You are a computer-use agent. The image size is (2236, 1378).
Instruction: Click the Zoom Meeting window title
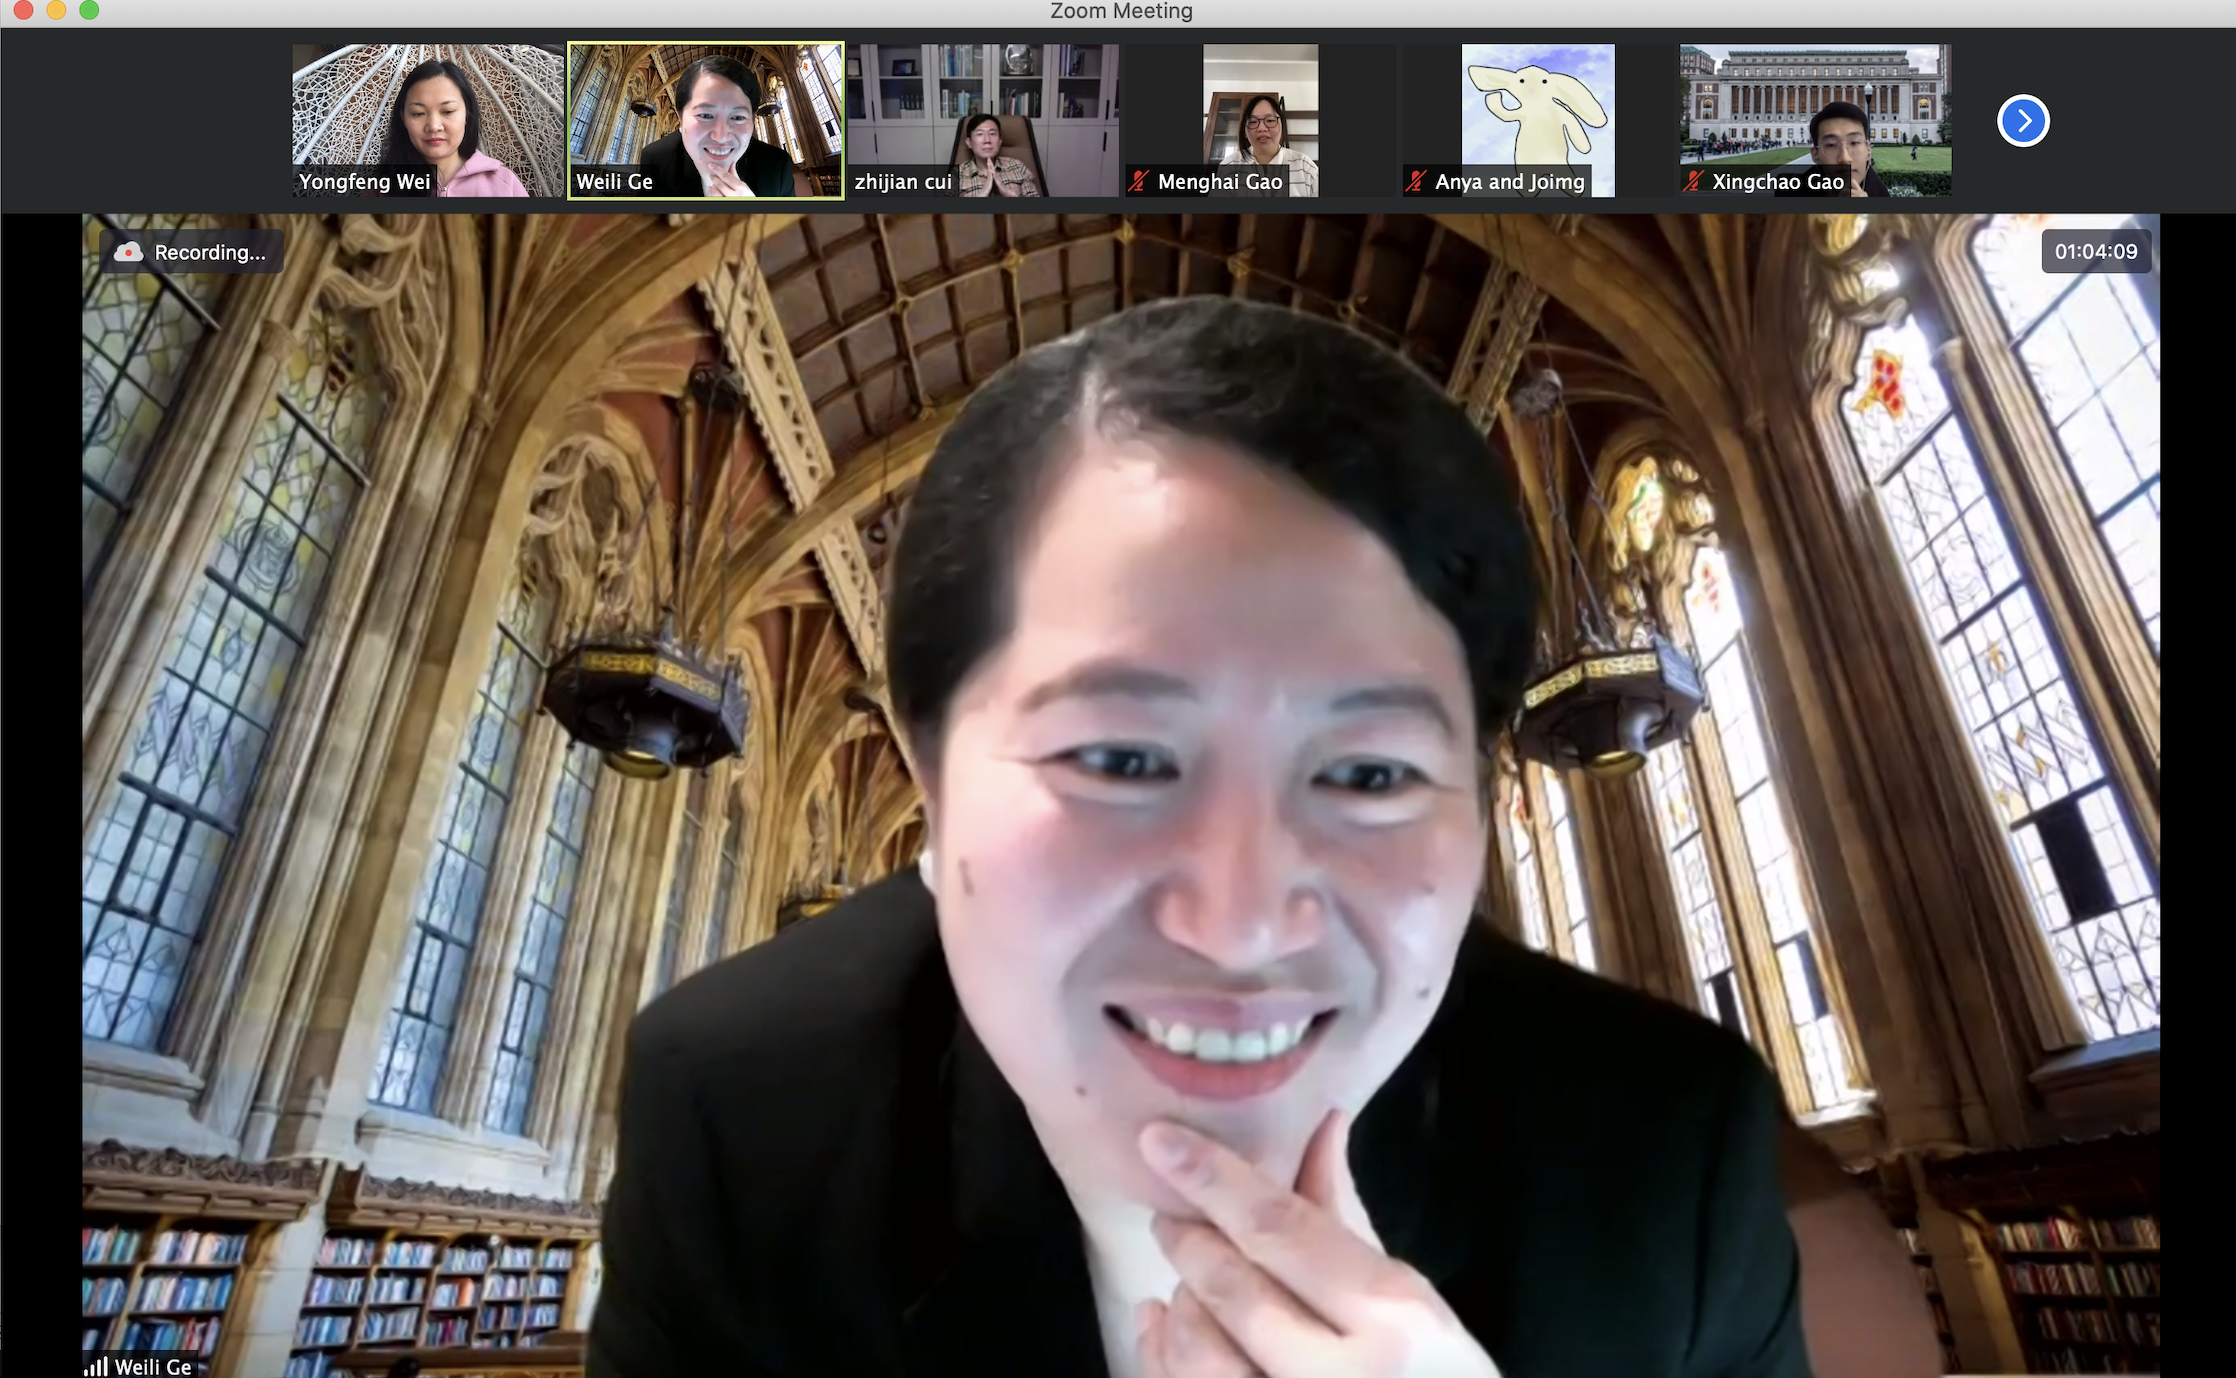[1121, 11]
